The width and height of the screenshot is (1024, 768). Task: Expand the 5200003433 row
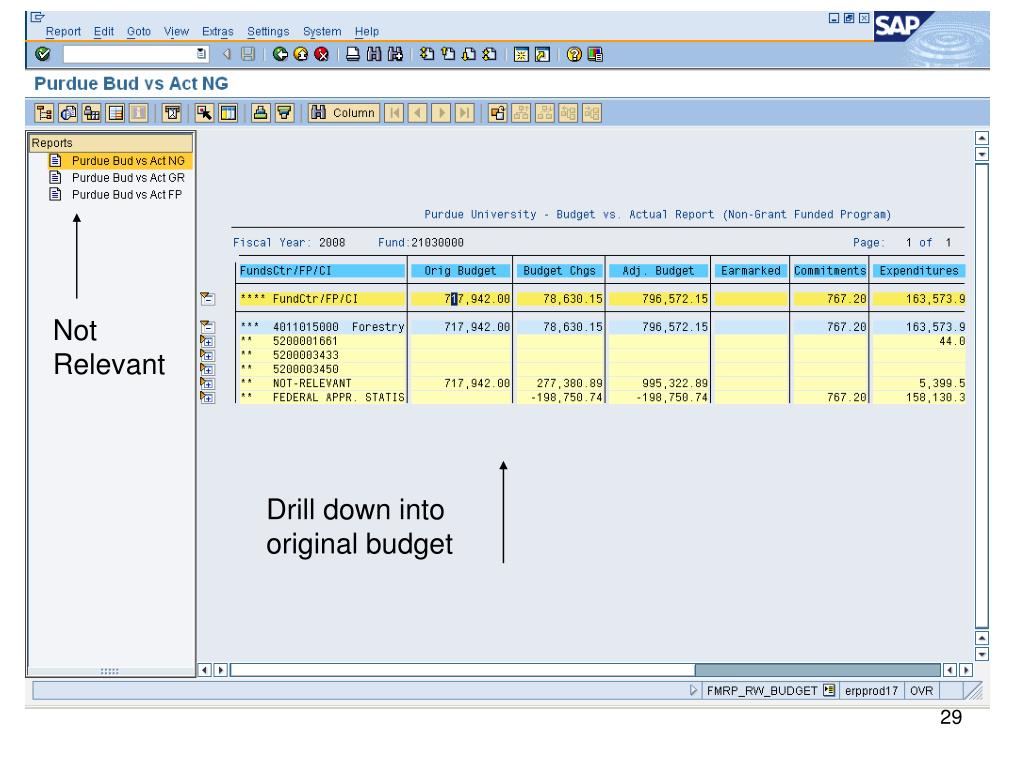click(208, 355)
